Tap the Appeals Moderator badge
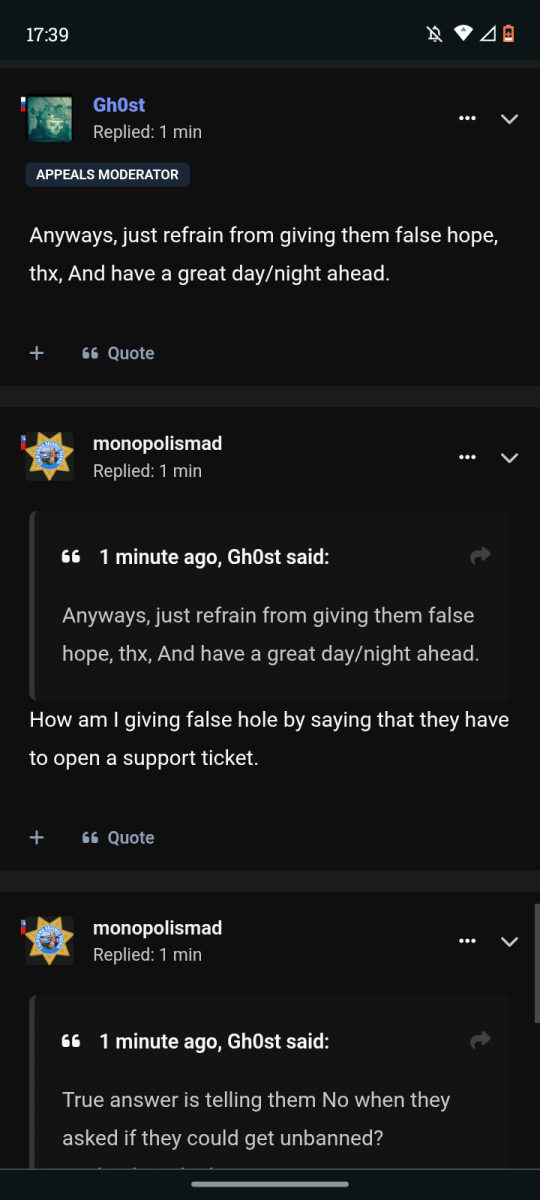The image size is (540, 1200). [107, 174]
